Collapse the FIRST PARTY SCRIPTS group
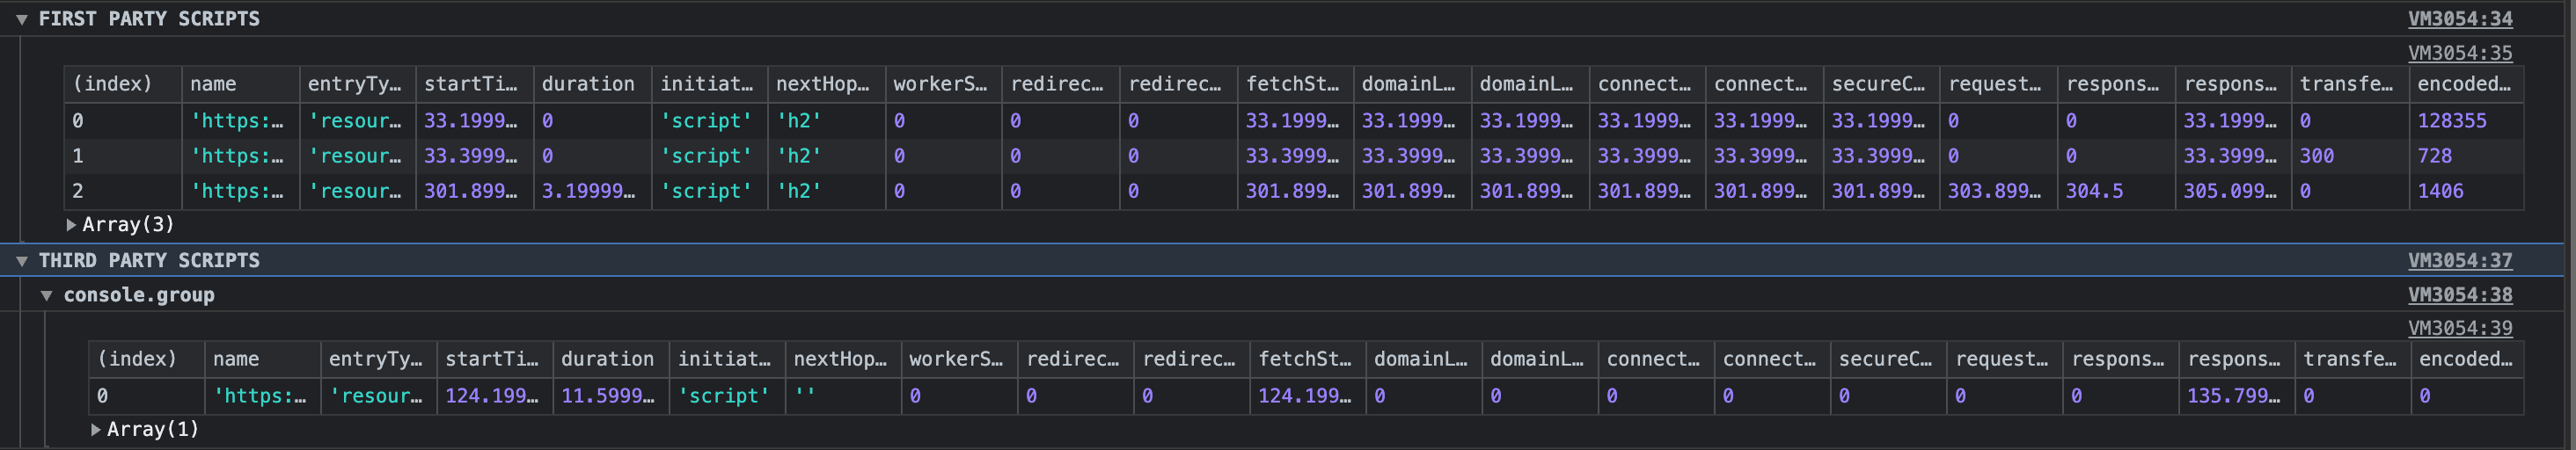This screenshot has height=450, width=2576. 21,19
